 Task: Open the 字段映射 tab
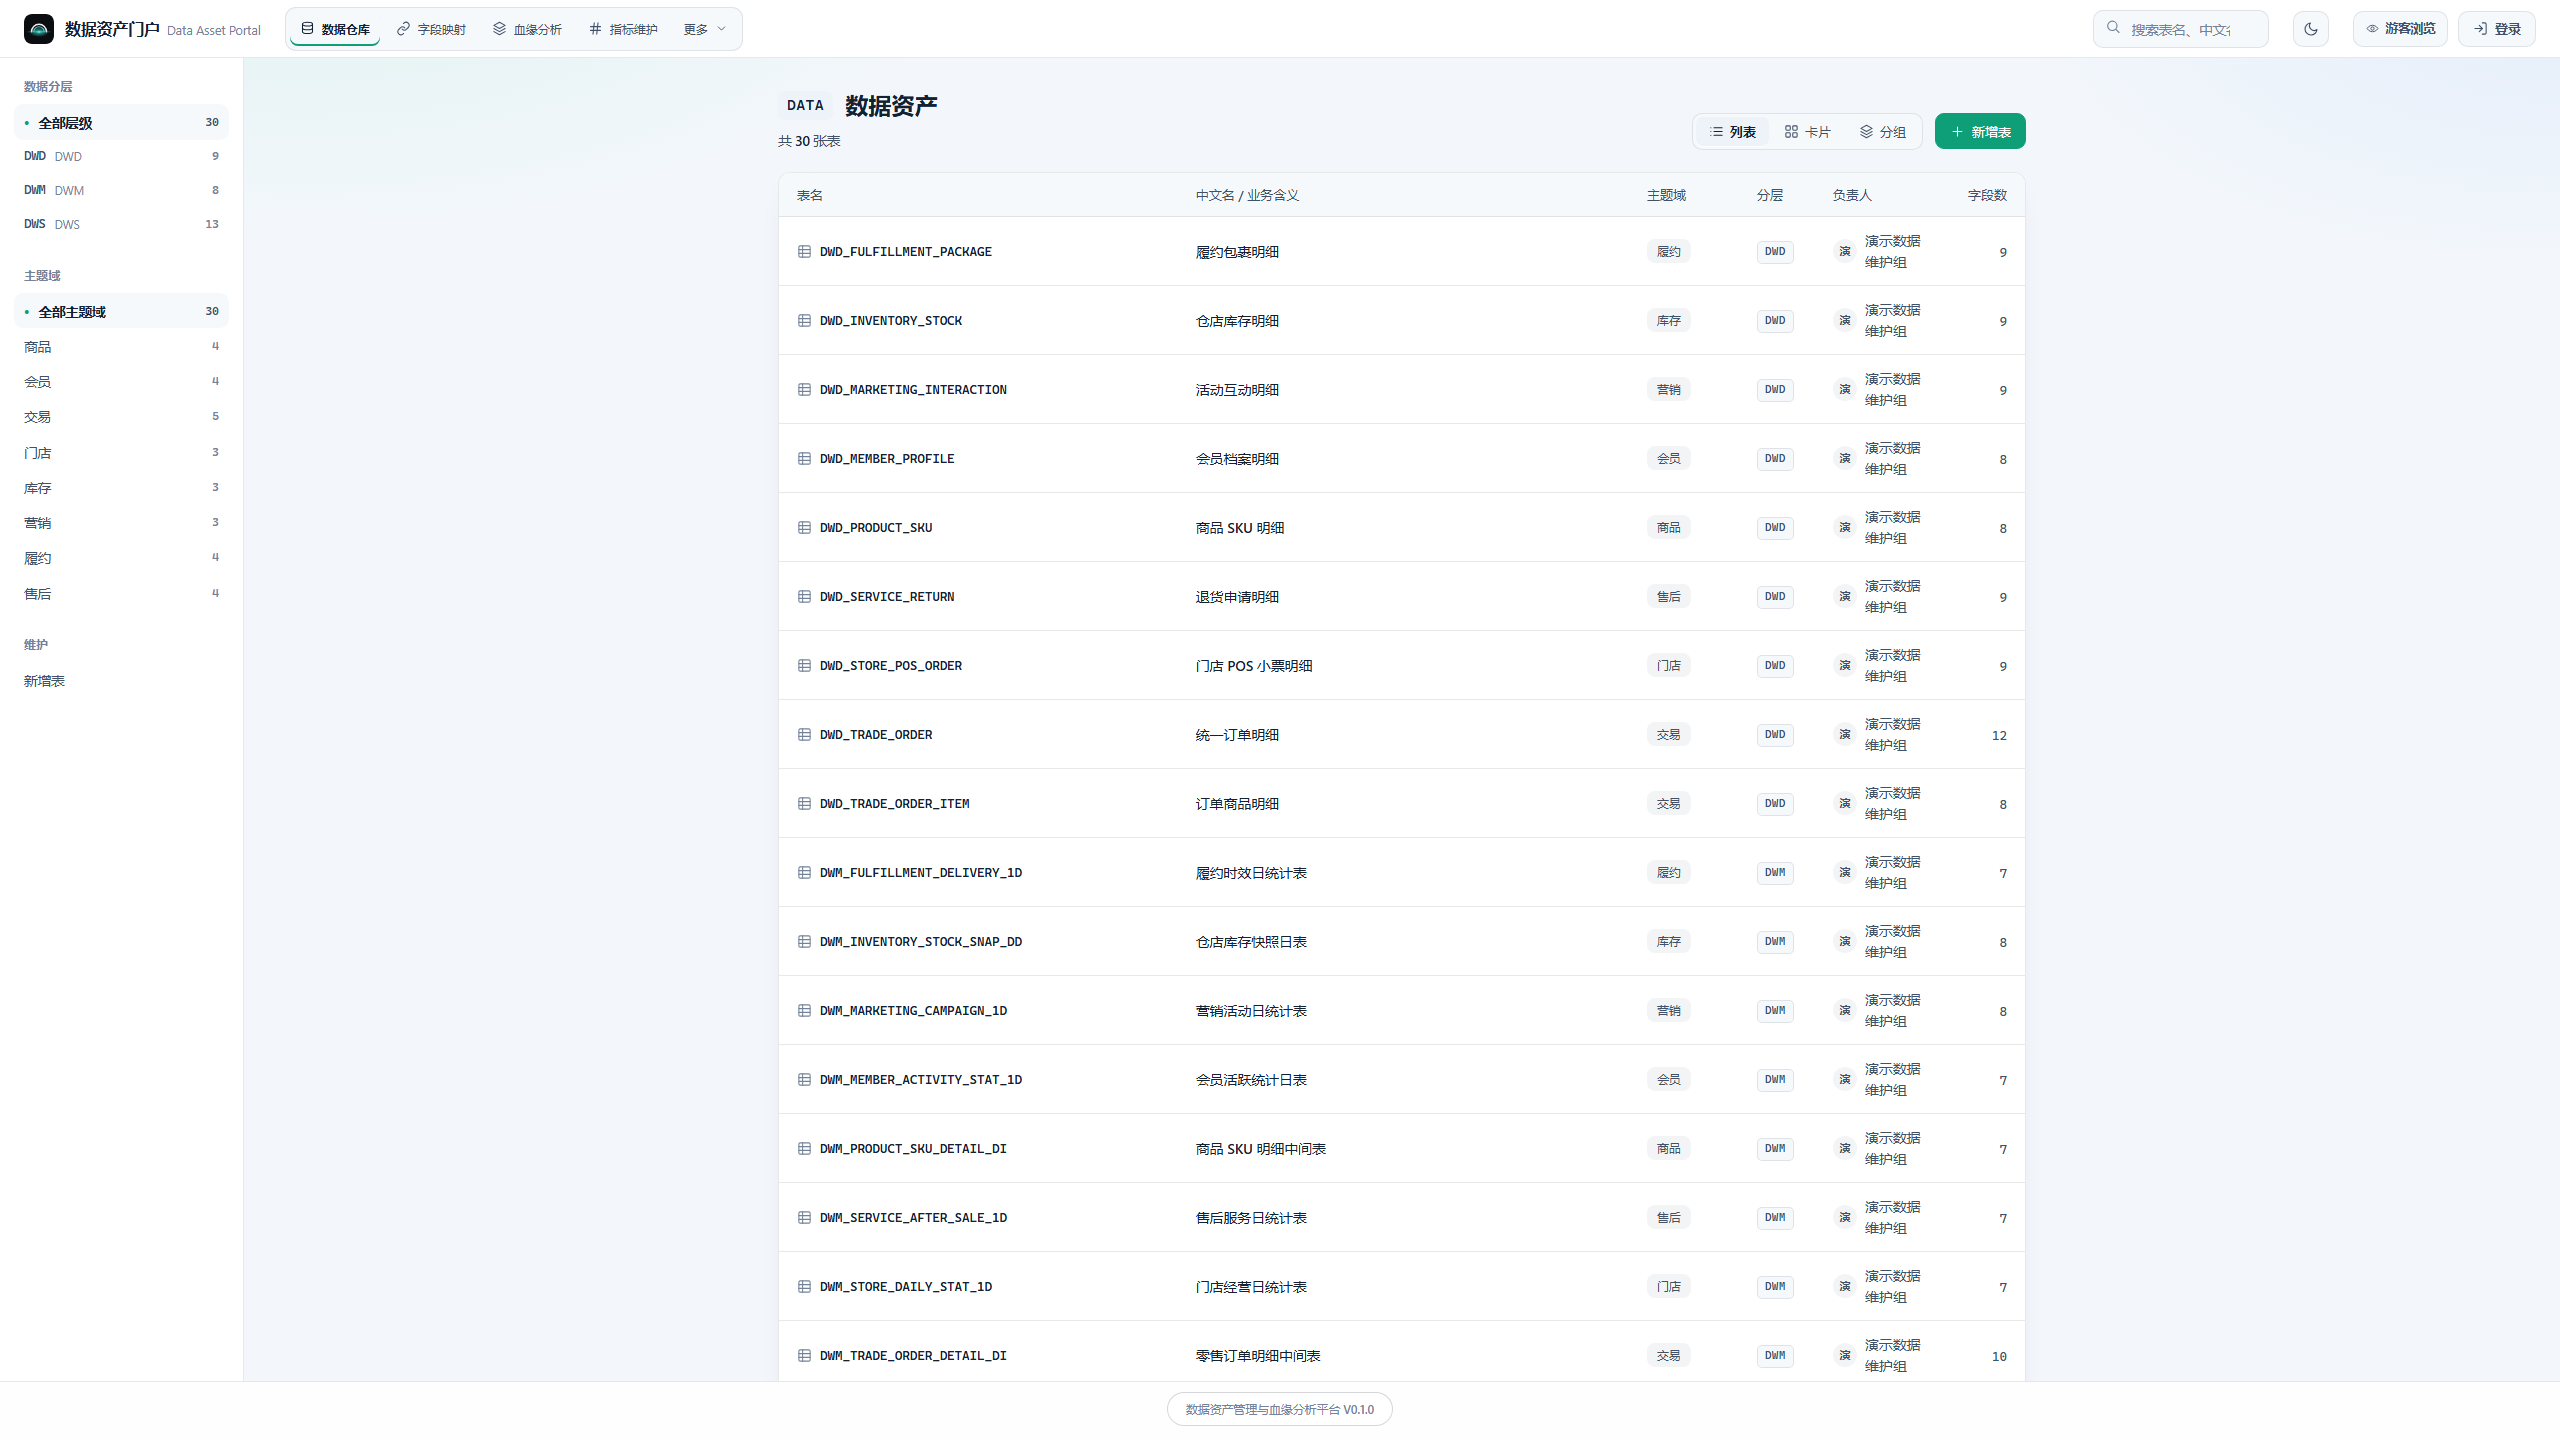coord(431,29)
